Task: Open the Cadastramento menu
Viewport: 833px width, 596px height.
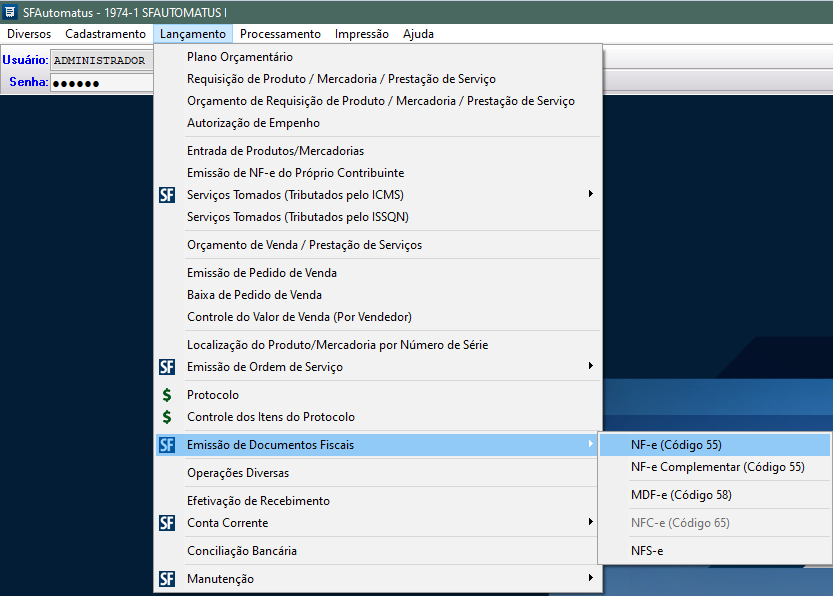Action: coord(105,34)
